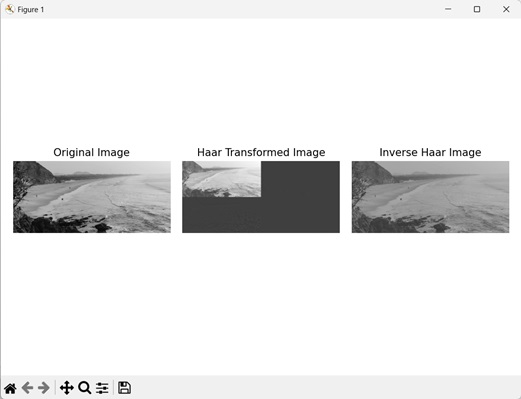Viewport: 521px width, 399px height.
Task: Click the Original Image plot
Action: pyautogui.click(x=92, y=197)
